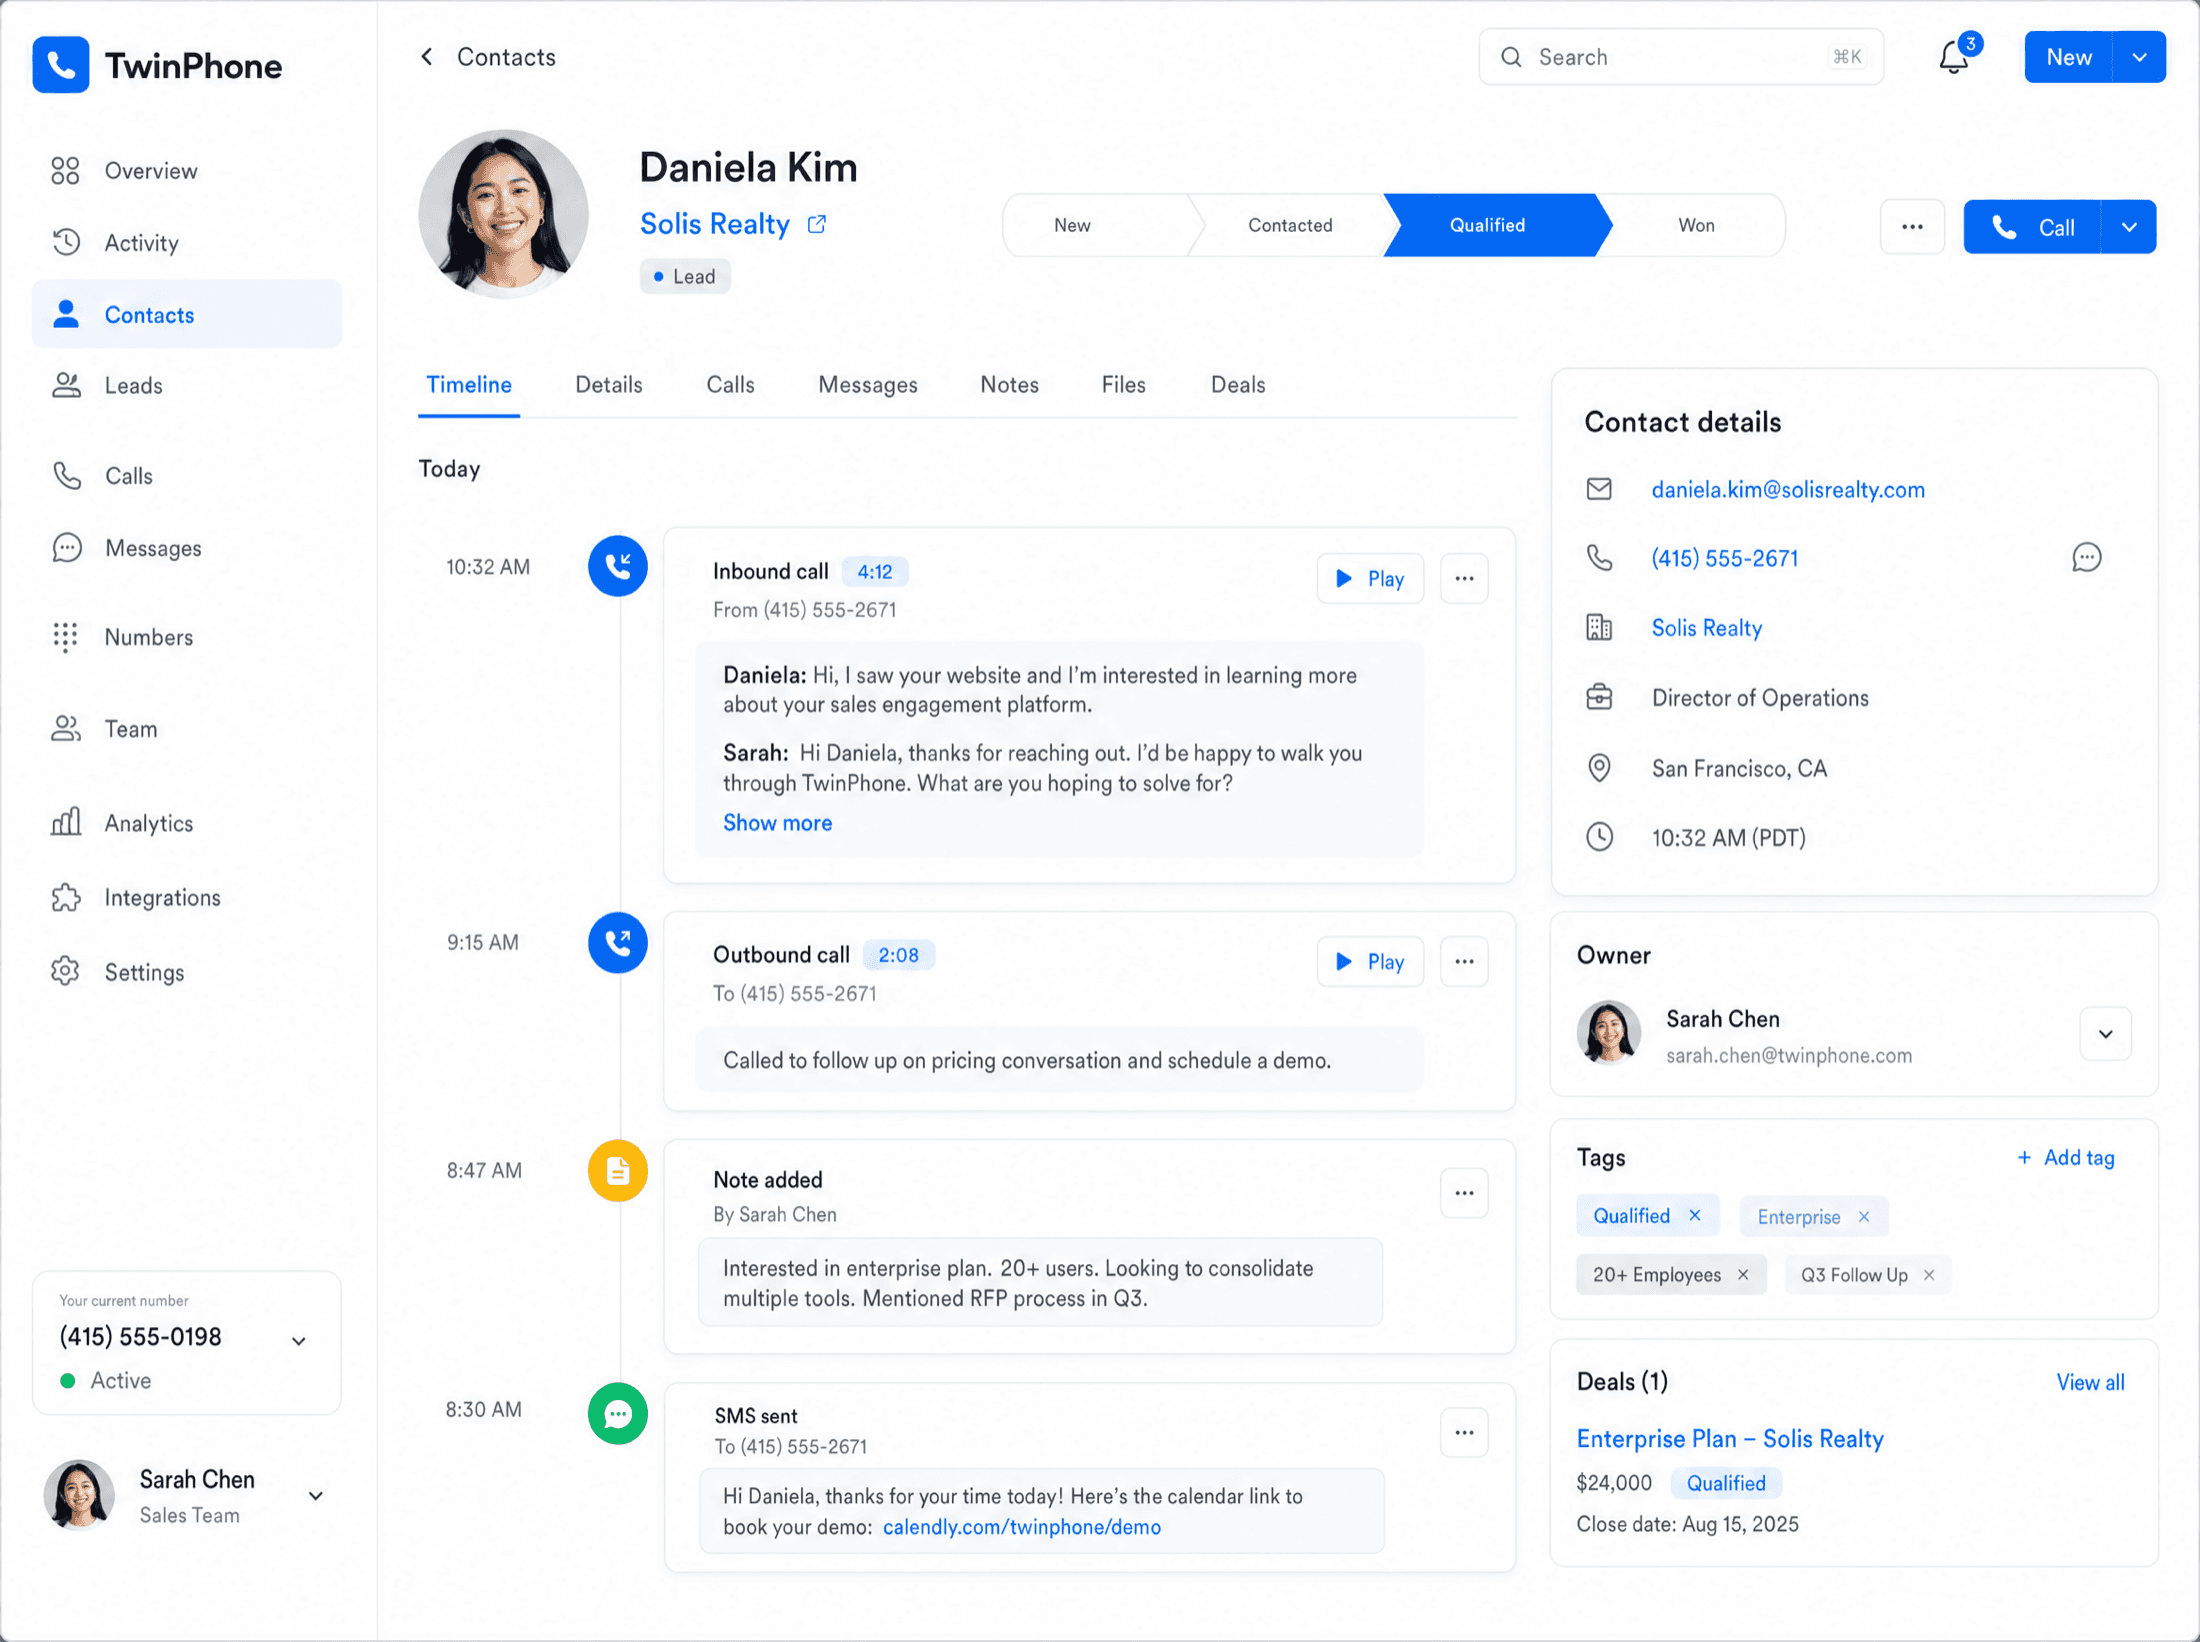
Task: Remove the Qualified tag
Action: tap(1695, 1215)
